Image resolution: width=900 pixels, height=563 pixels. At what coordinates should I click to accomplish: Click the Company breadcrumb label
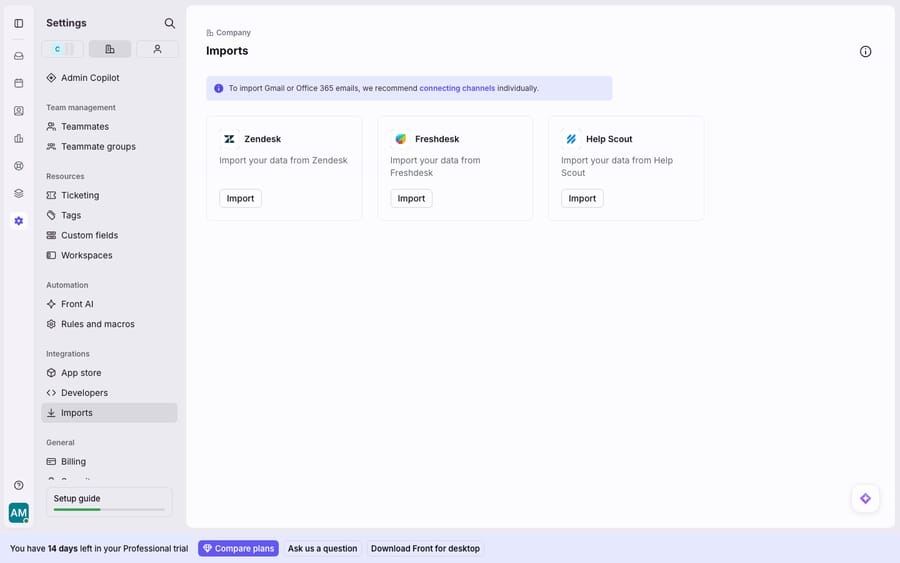pos(233,33)
